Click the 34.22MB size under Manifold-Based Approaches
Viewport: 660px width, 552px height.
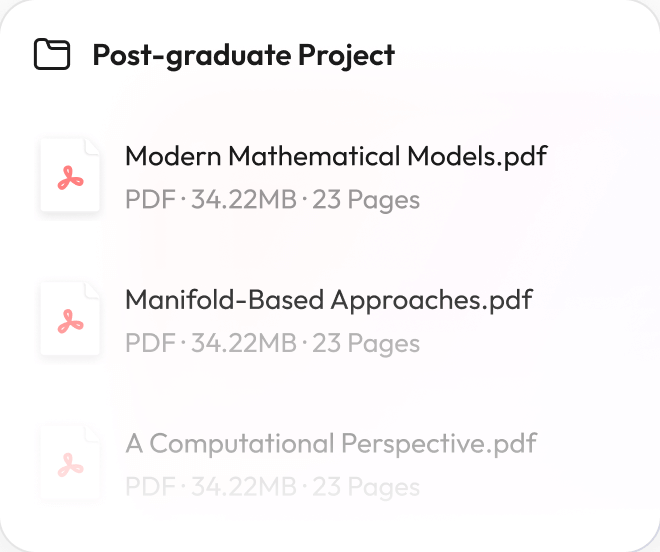(244, 343)
